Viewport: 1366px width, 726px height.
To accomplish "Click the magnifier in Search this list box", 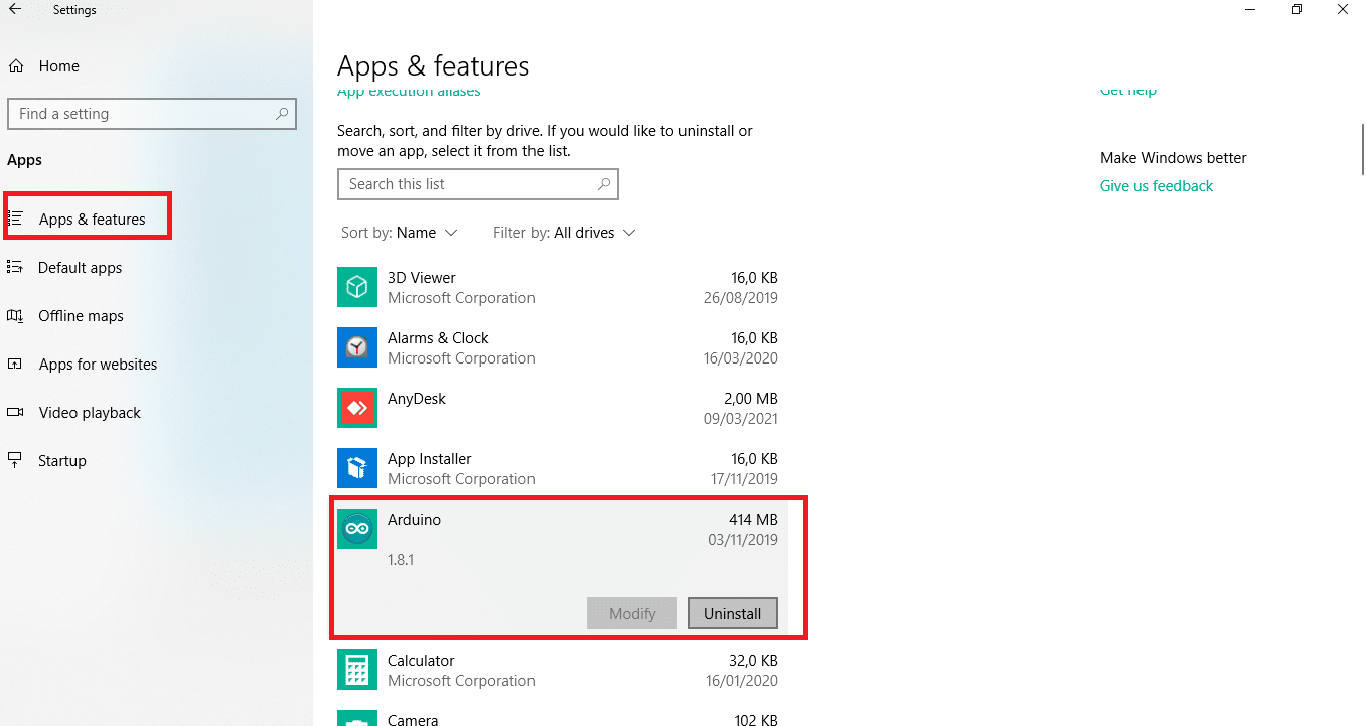I will click(x=604, y=184).
